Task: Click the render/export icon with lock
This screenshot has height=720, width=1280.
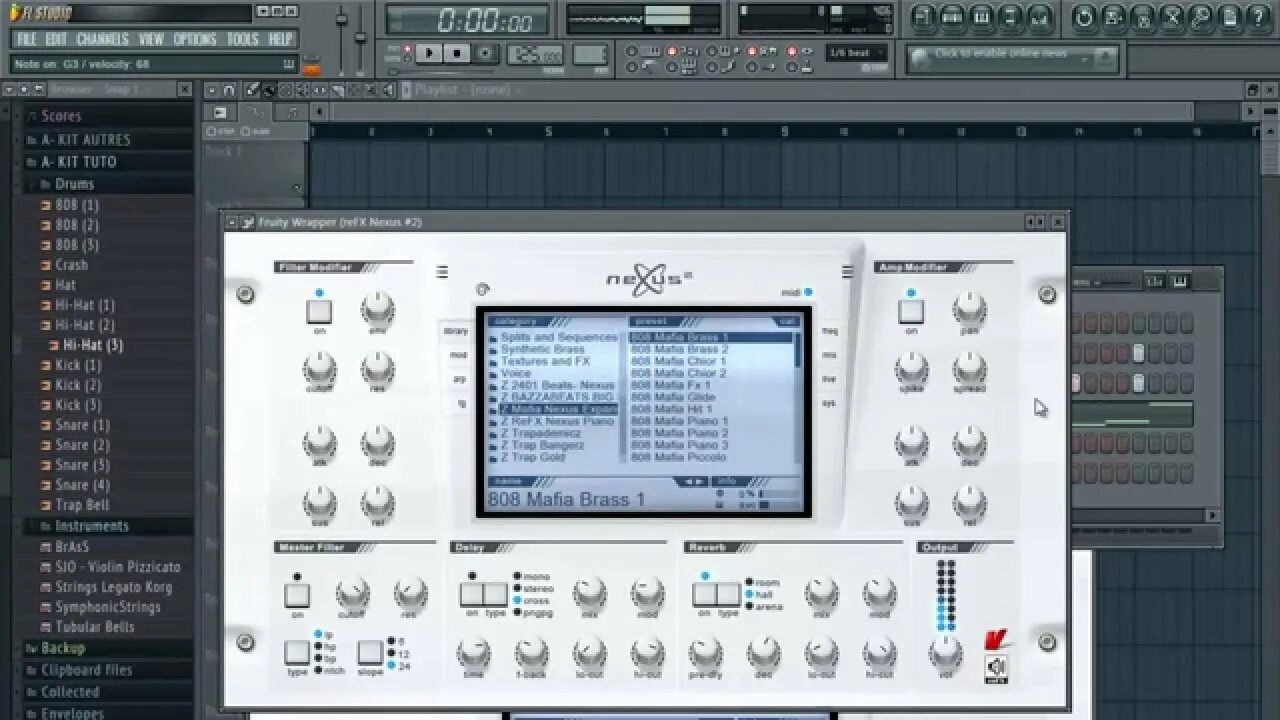Action: click(1143, 16)
